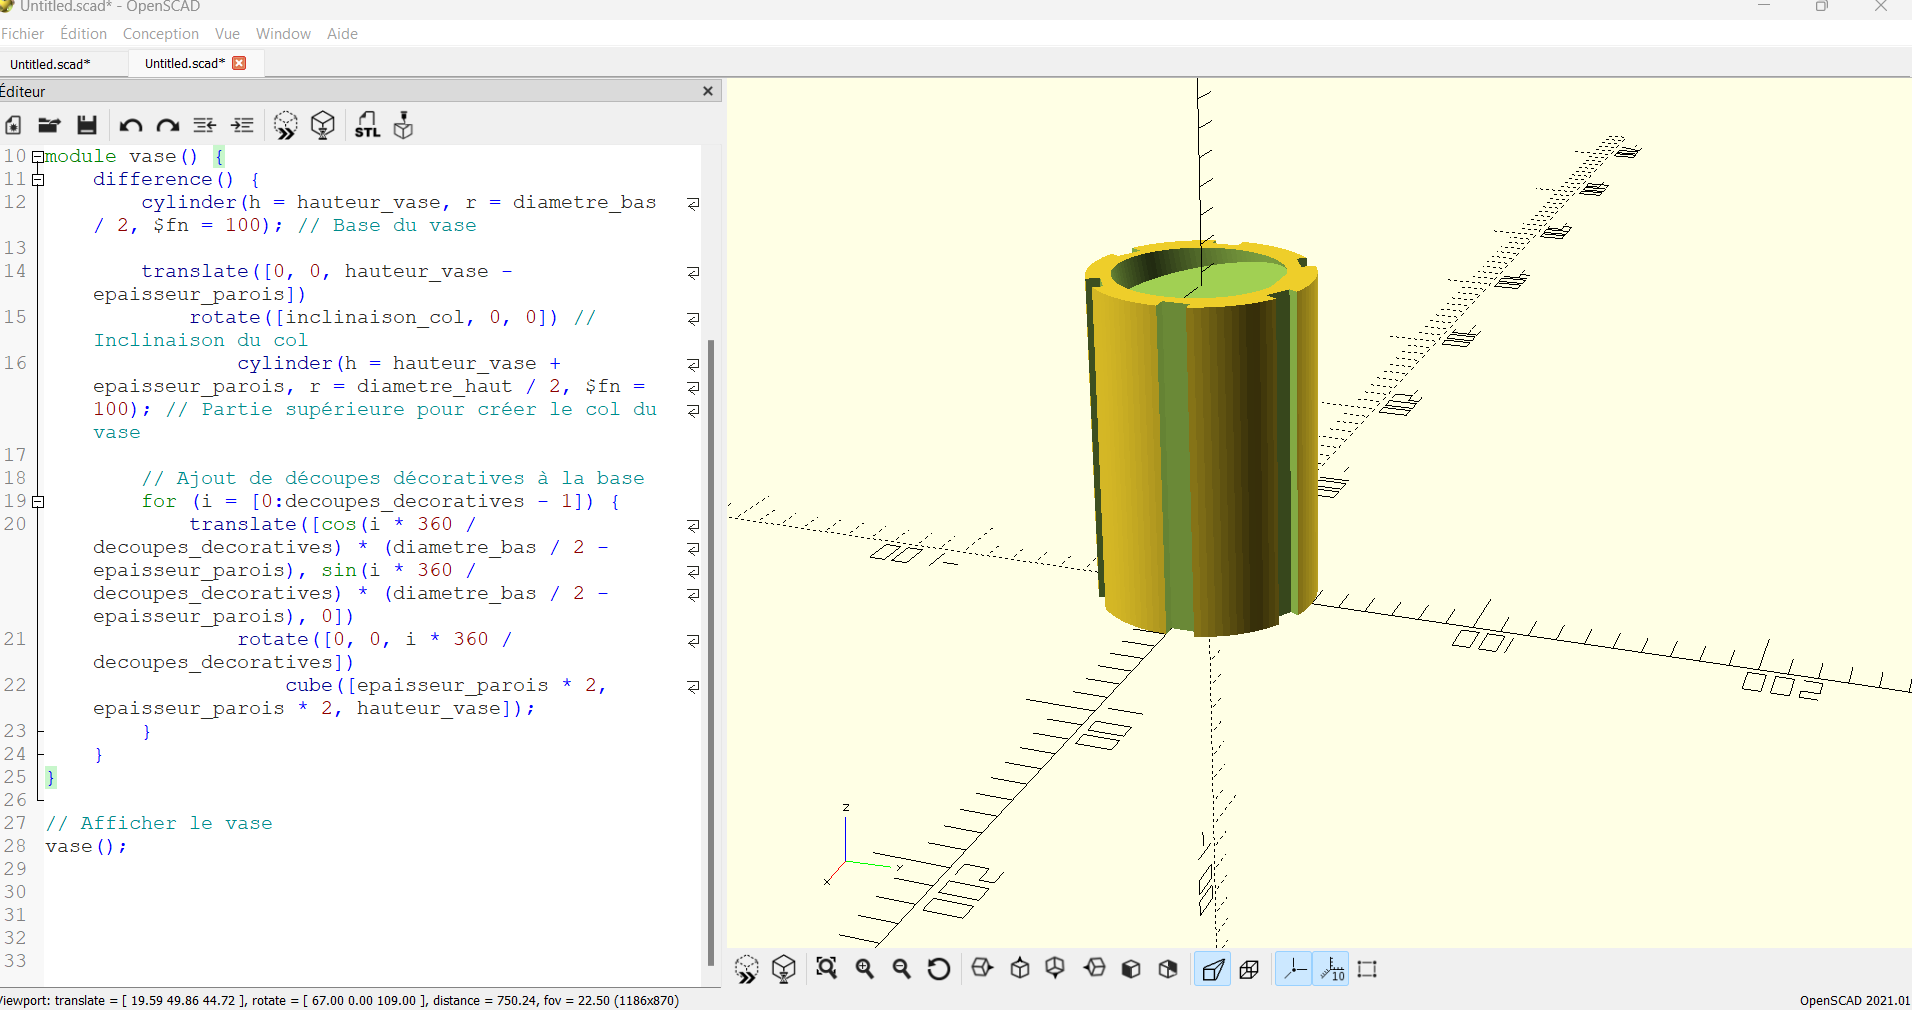This screenshot has height=1010, width=1912.
Task: Open the Édition menu
Action: [83, 34]
